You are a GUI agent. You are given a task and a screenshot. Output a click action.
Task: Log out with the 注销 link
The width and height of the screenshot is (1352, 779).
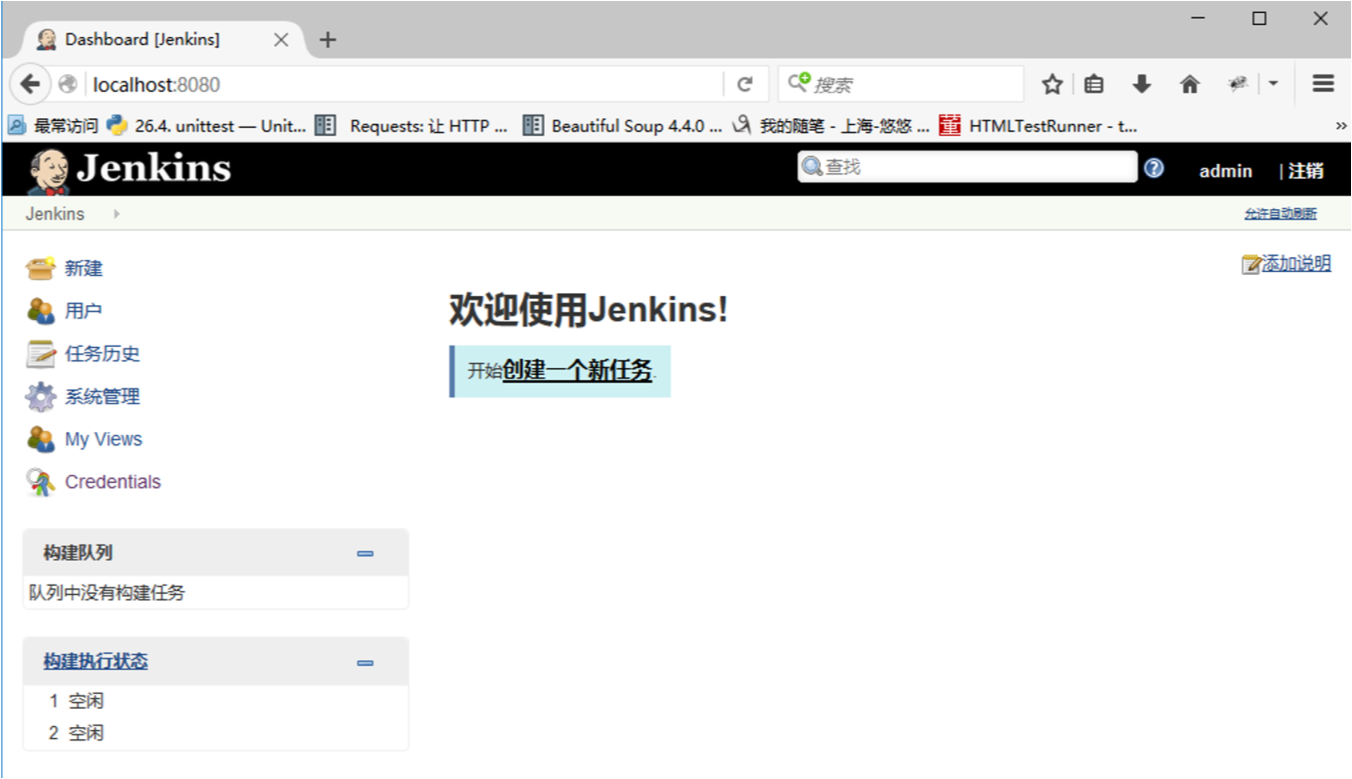(1306, 171)
